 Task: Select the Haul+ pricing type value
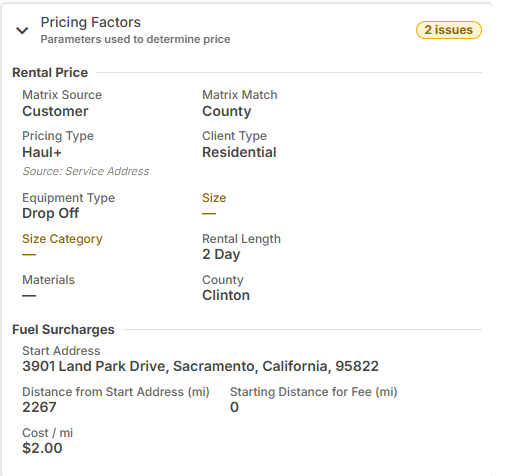(42, 152)
